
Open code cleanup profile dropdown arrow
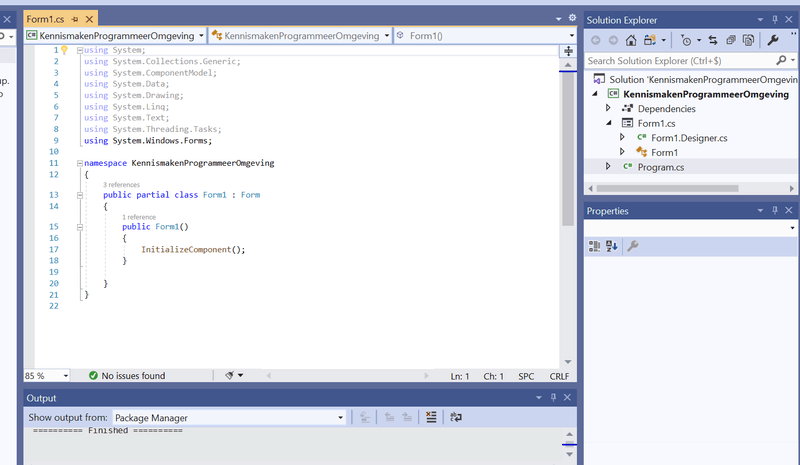[x=240, y=375]
